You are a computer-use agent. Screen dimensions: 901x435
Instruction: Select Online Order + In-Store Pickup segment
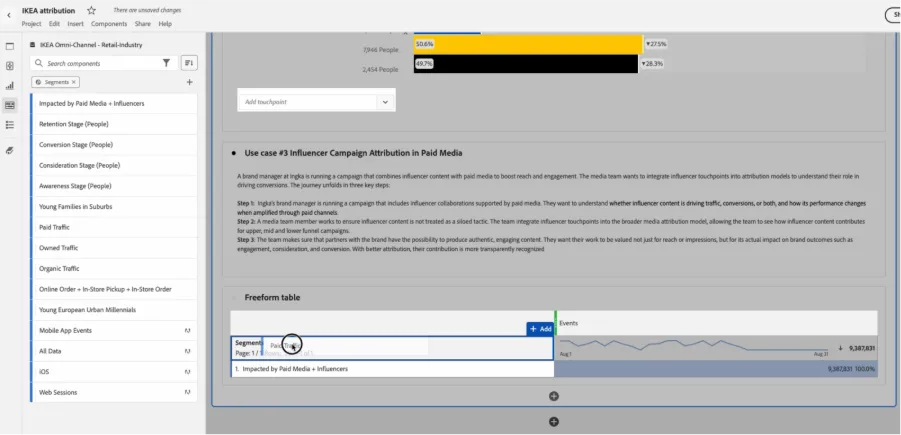(114, 290)
